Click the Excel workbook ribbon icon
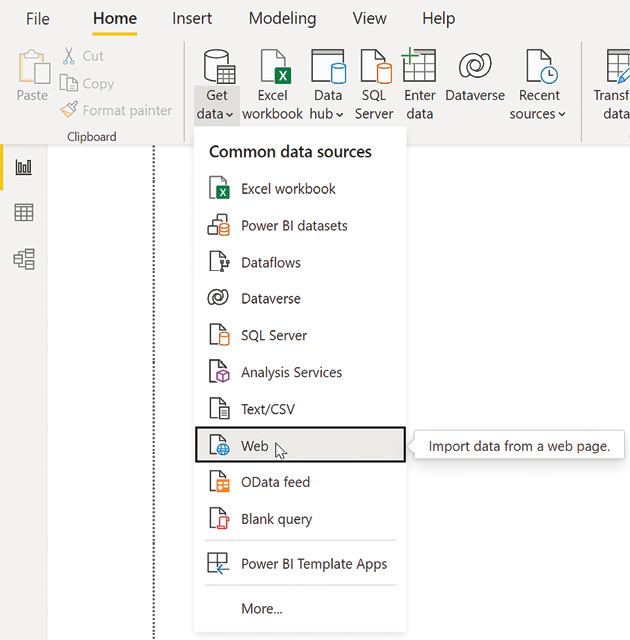Screen dimensions: 630x640 pyautogui.click(x=275, y=66)
